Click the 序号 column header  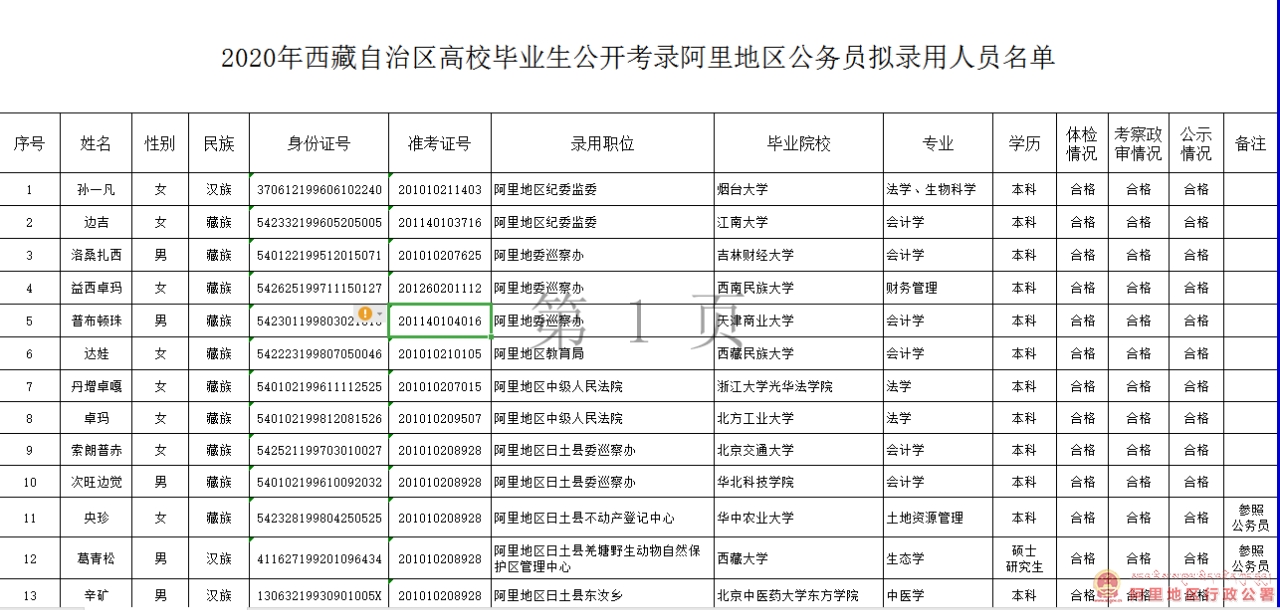coord(29,143)
